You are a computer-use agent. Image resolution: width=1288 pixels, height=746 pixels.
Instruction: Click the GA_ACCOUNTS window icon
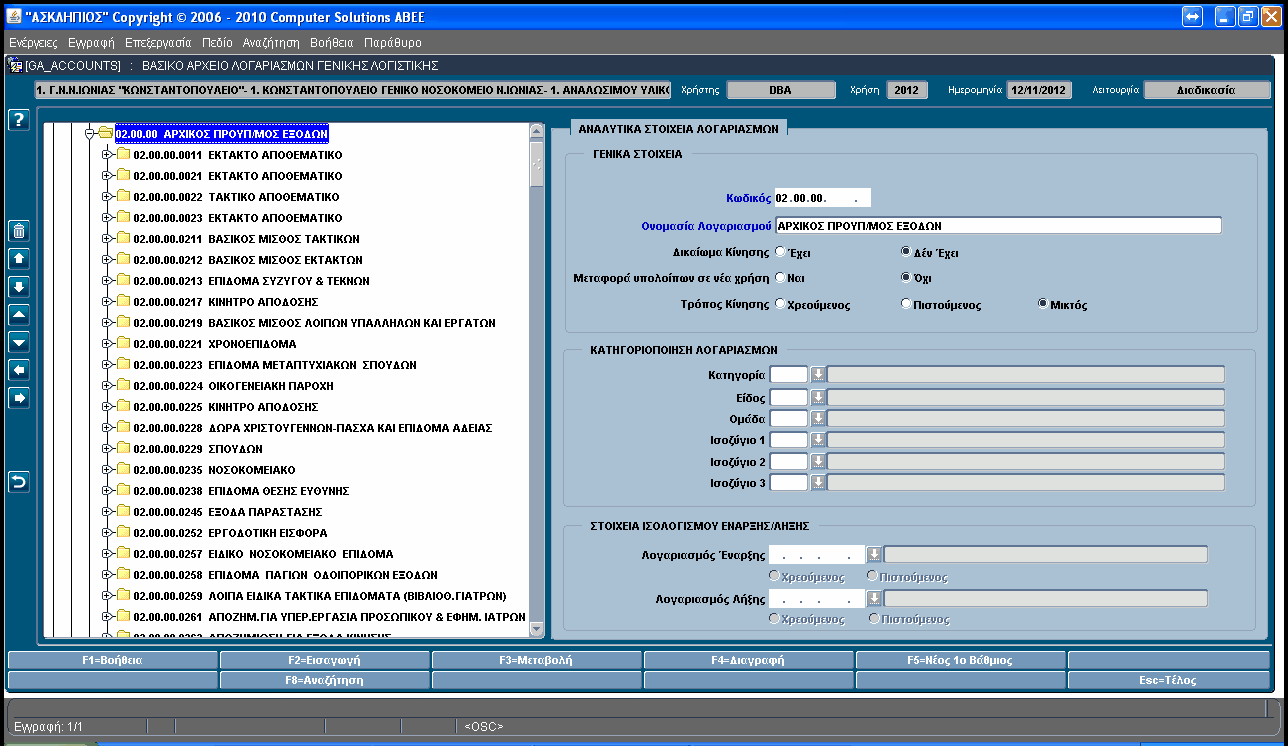[15, 65]
